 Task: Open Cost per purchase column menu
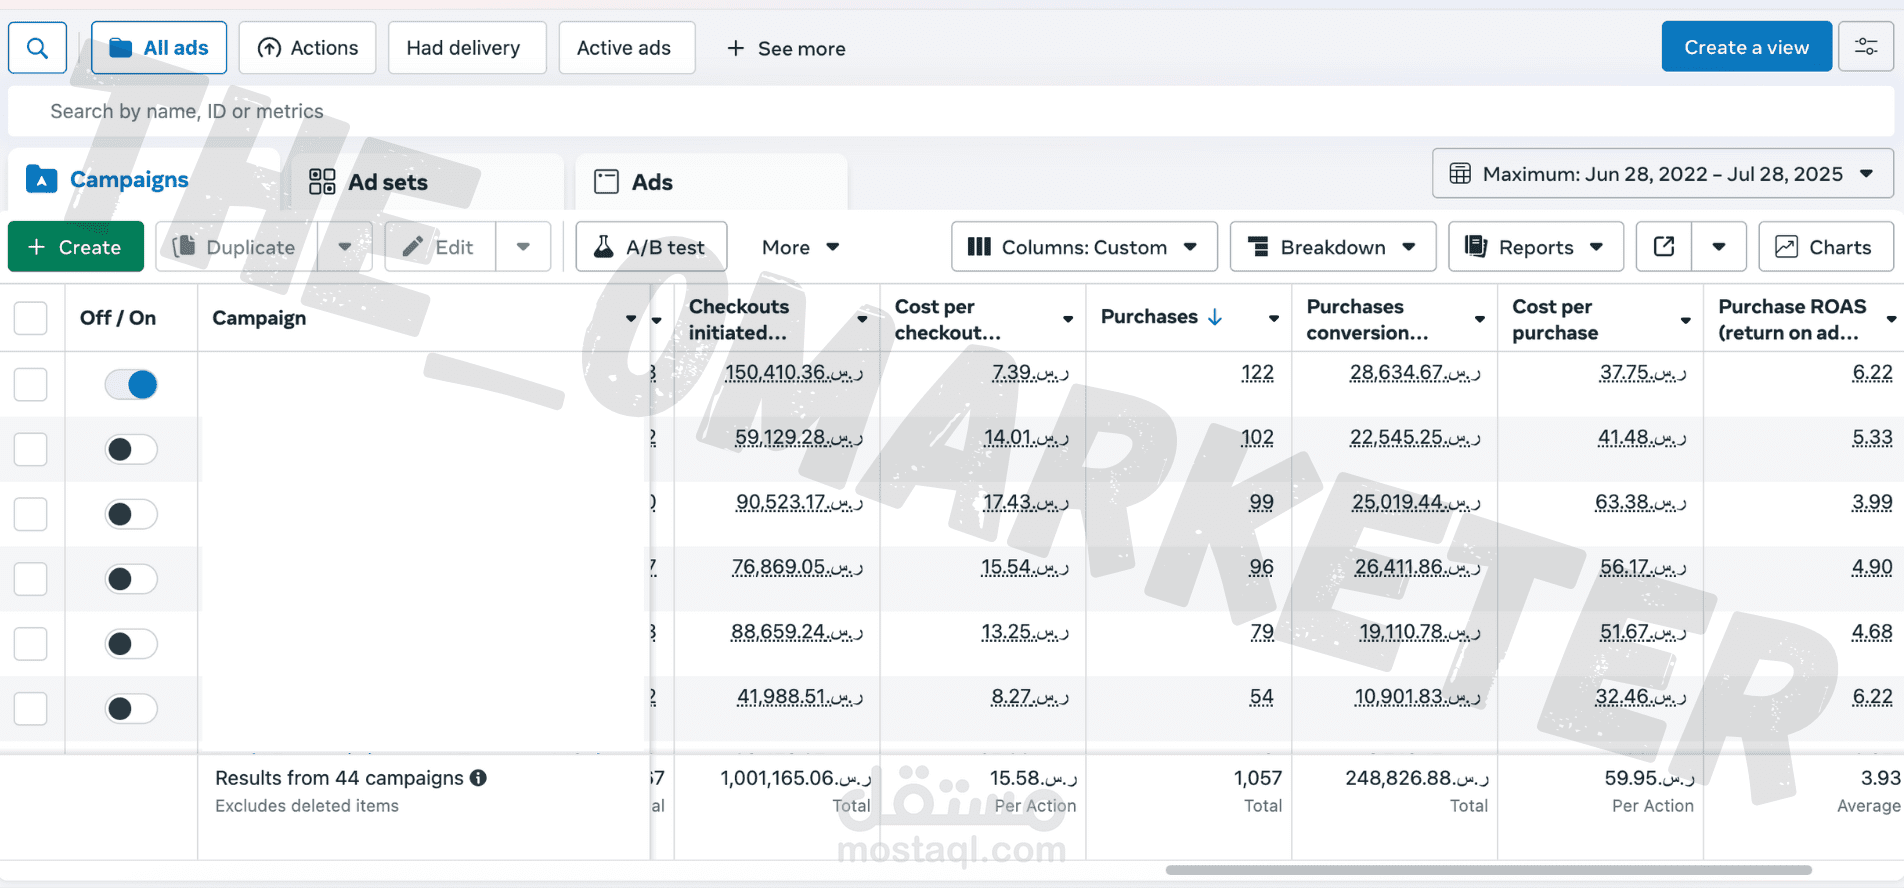pyautogui.click(x=1686, y=320)
